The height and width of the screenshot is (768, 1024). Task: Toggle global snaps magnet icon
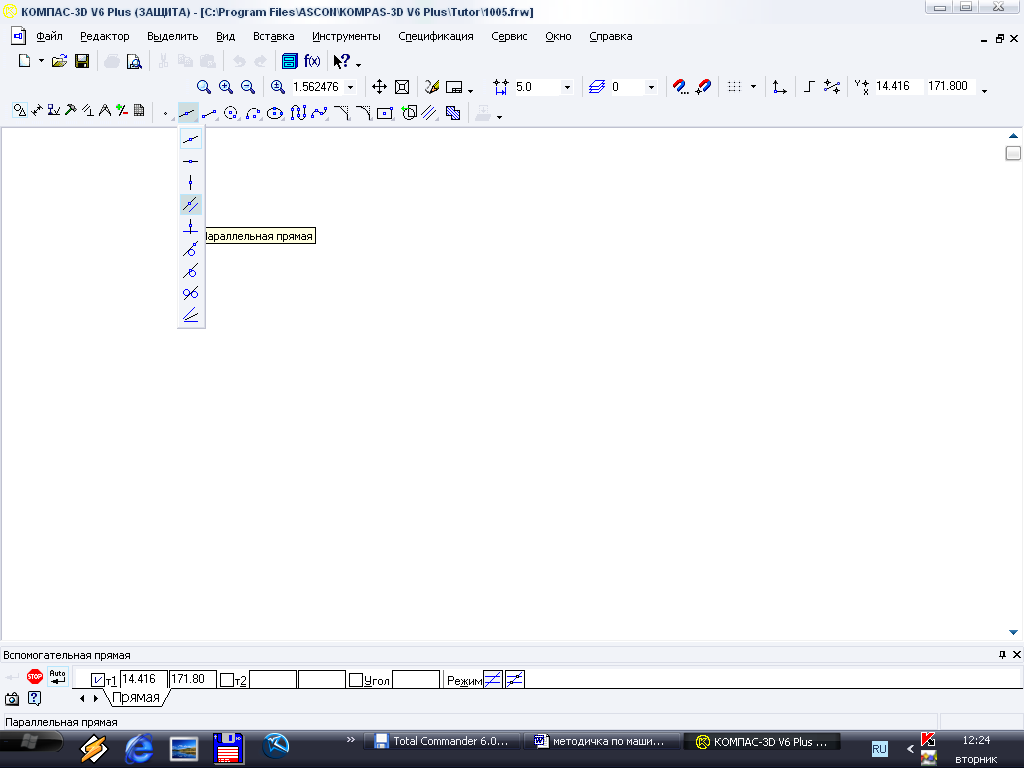(x=680, y=87)
